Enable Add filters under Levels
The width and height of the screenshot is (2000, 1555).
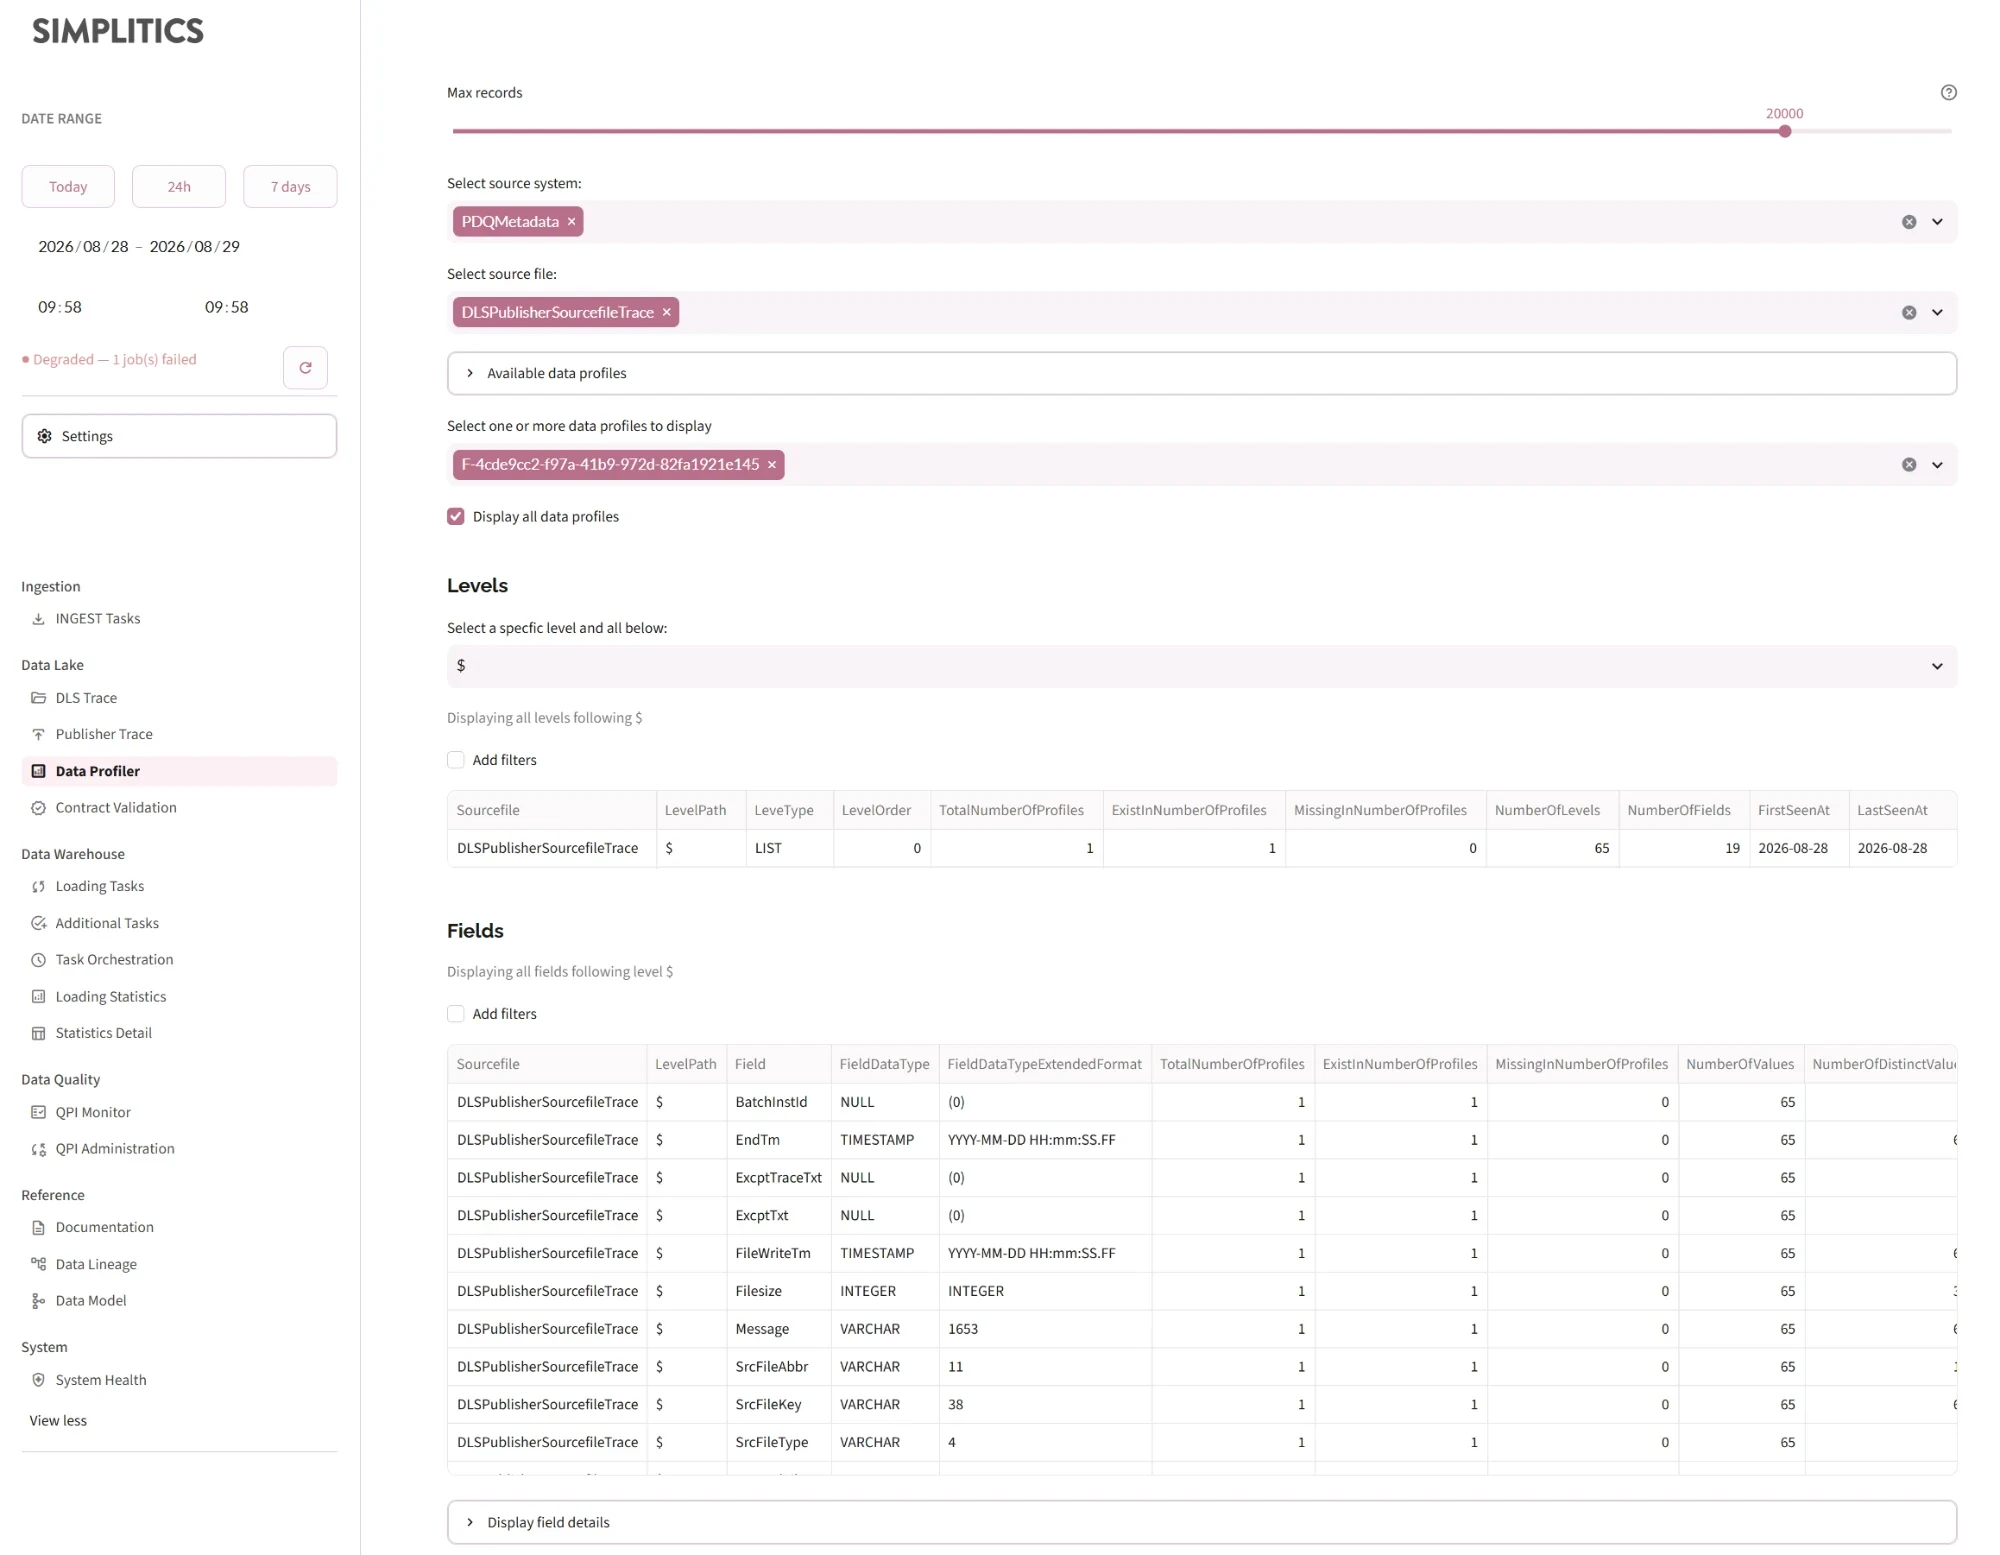(456, 760)
